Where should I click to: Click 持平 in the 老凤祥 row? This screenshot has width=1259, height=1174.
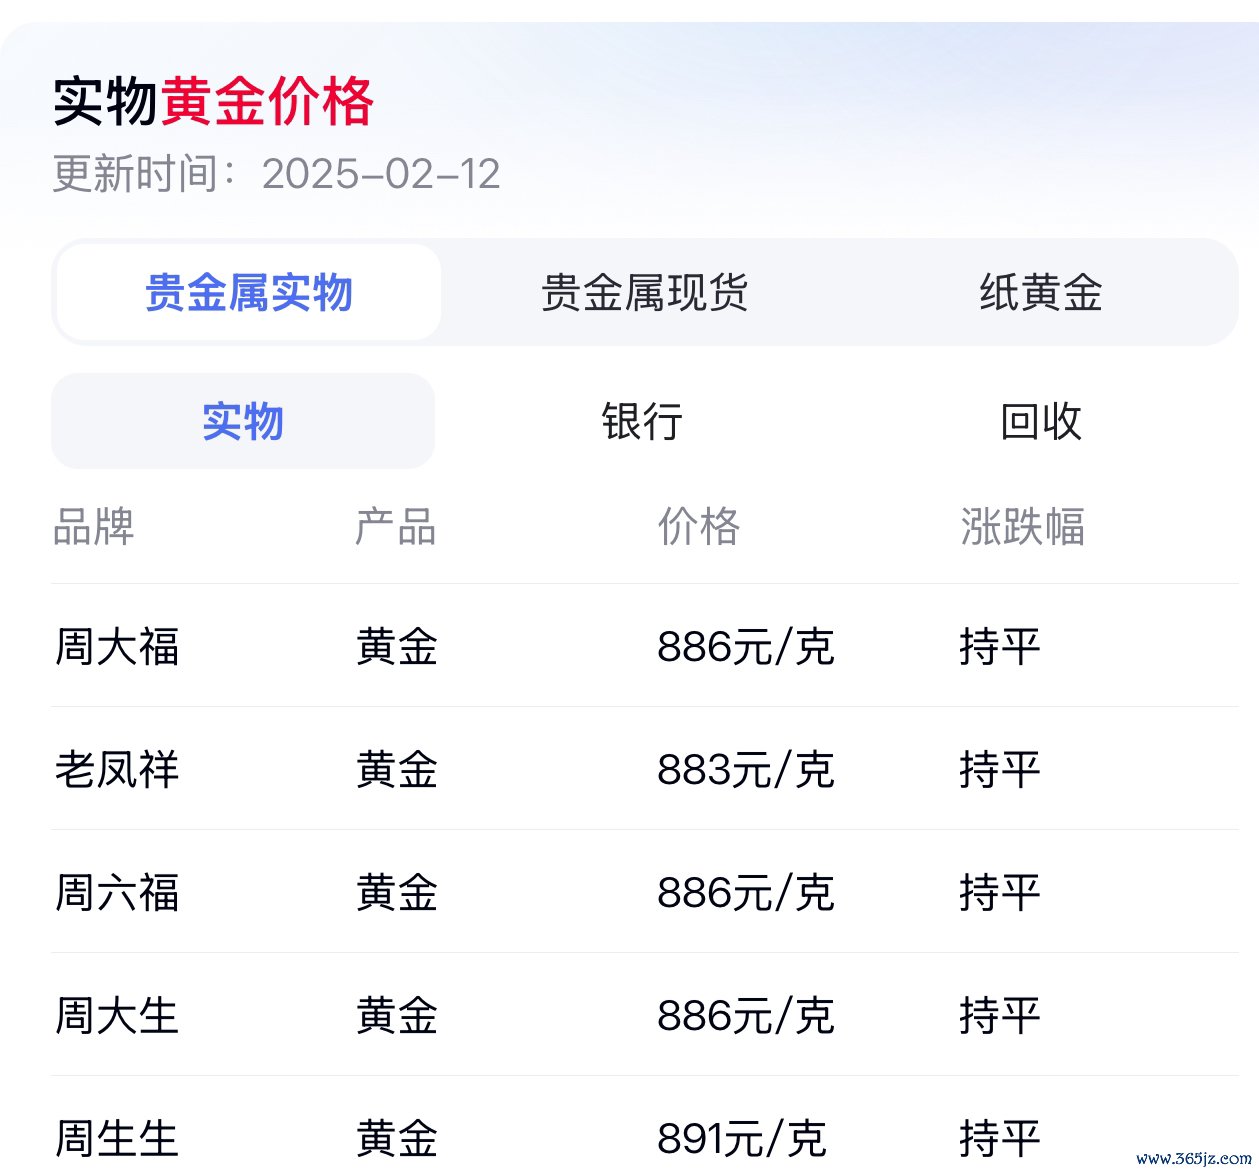(1000, 769)
